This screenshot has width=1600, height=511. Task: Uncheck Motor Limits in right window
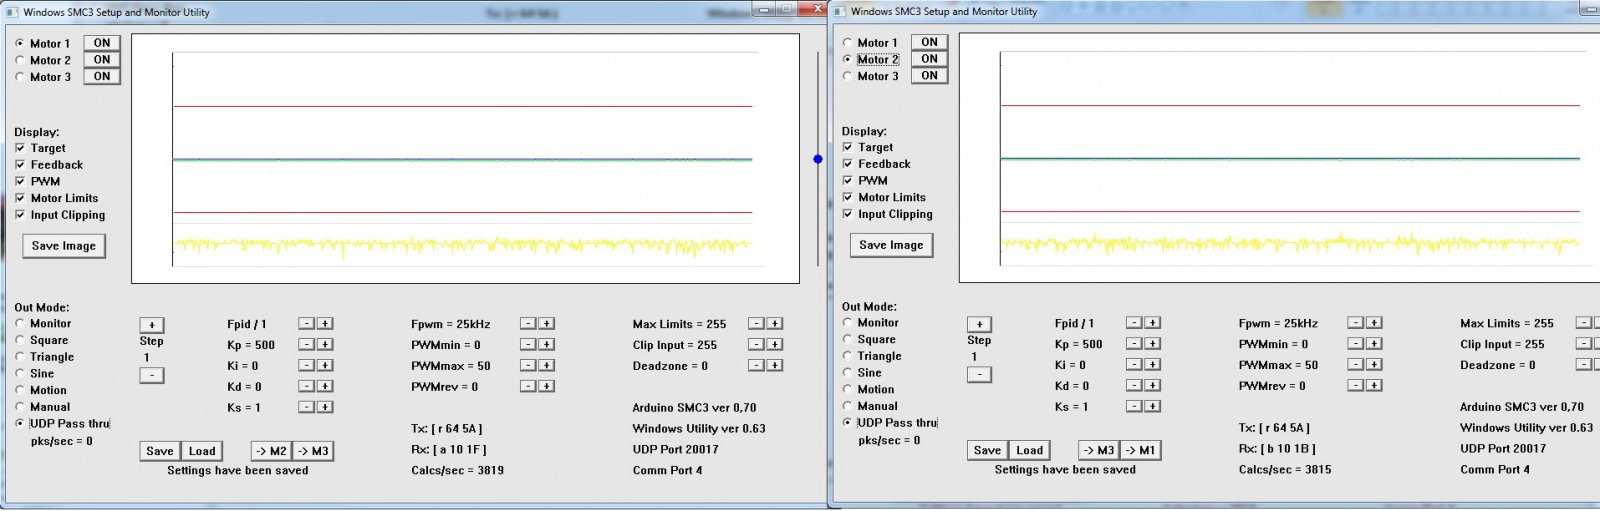[x=848, y=197]
